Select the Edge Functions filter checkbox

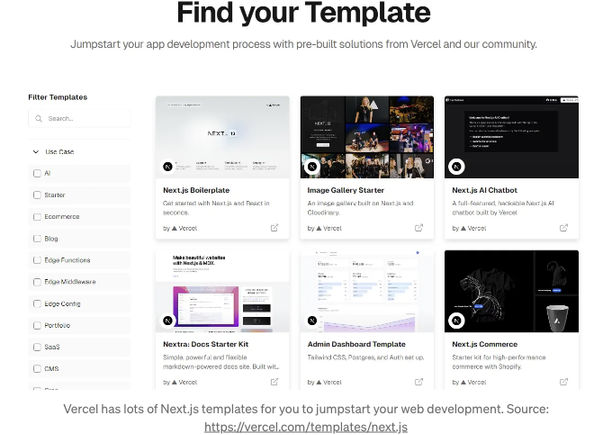pyautogui.click(x=37, y=260)
